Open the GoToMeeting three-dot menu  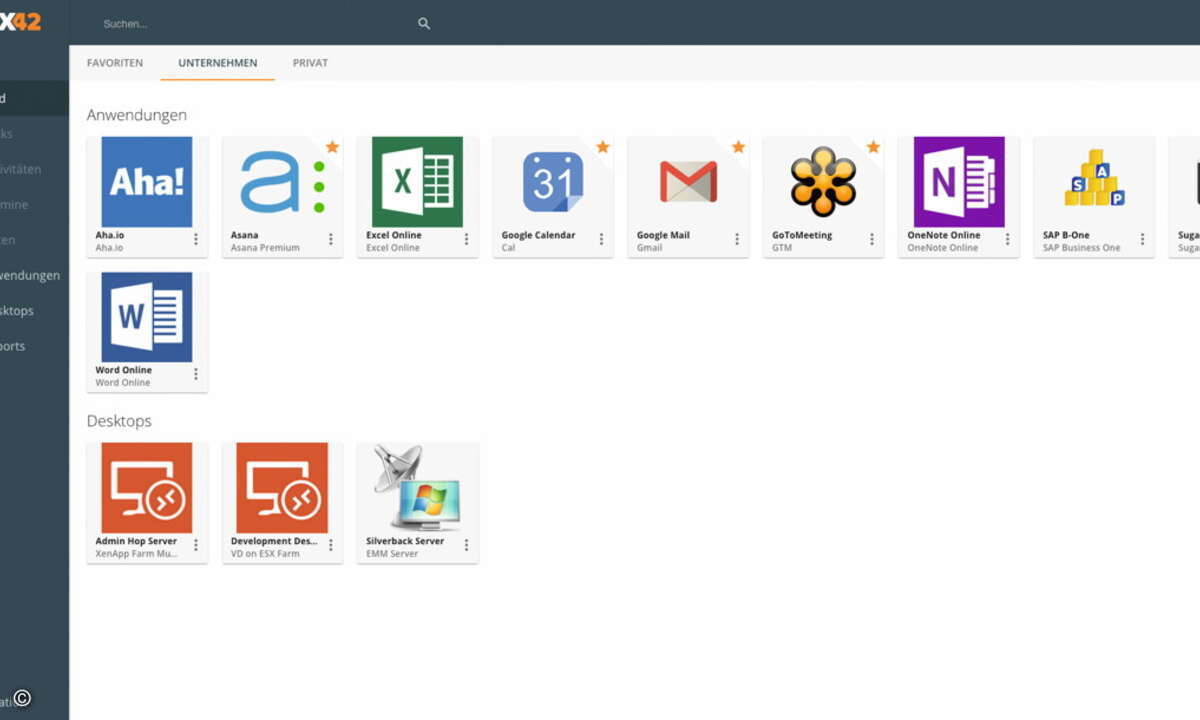point(872,239)
